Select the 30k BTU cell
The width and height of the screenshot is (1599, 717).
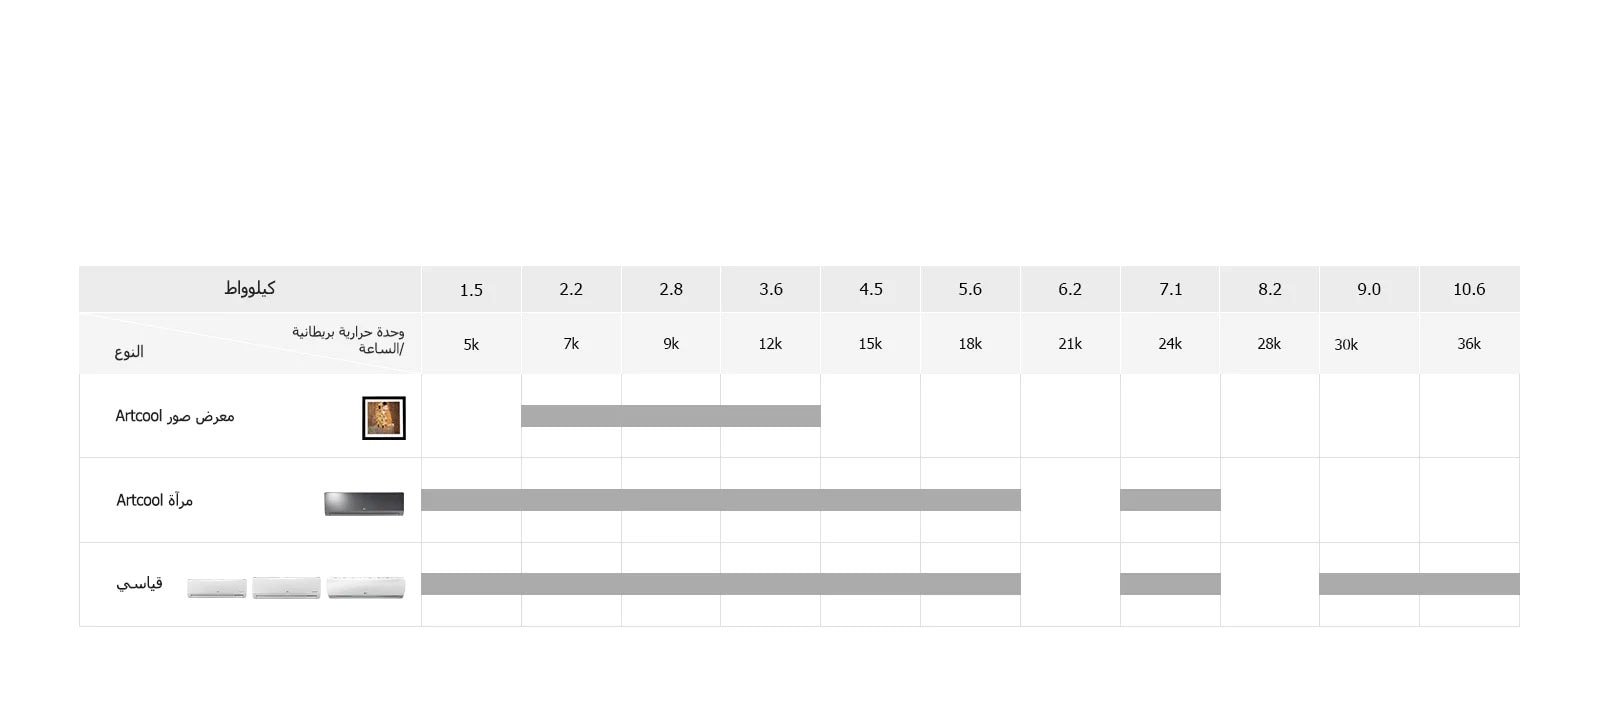[1346, 345]
